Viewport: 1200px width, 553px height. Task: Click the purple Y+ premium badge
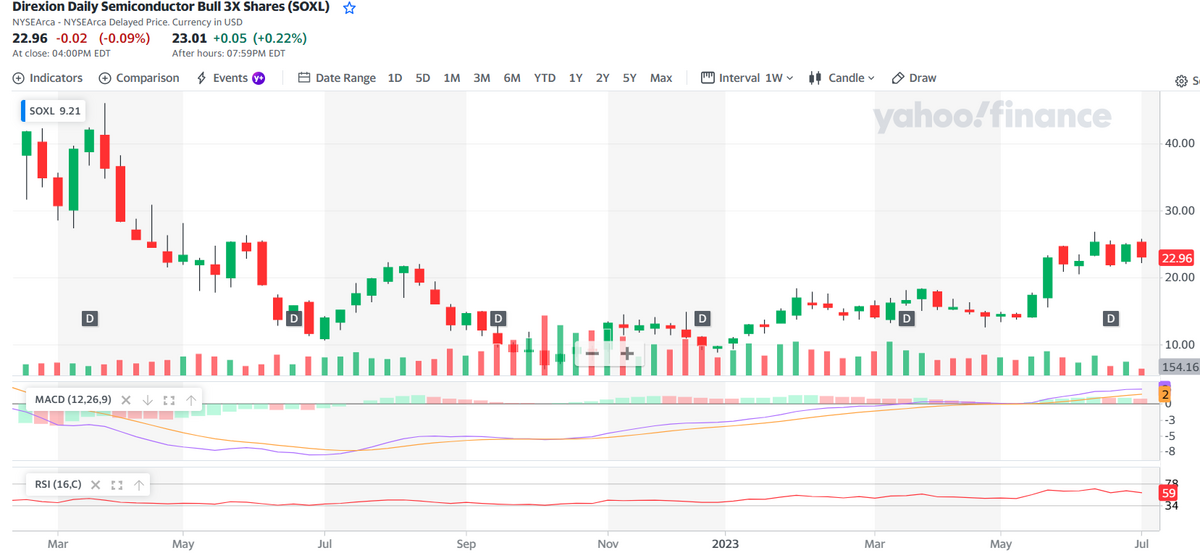[x=258, y=78]
